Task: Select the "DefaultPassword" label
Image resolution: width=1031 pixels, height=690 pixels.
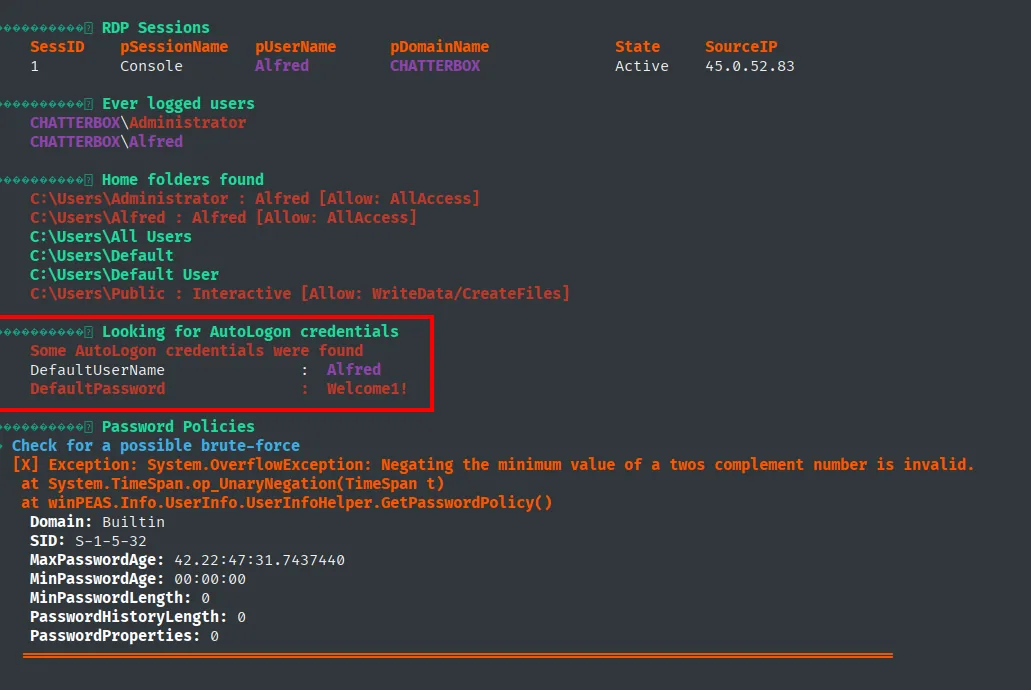Action: pyautogui.click(x=97, y=389)
